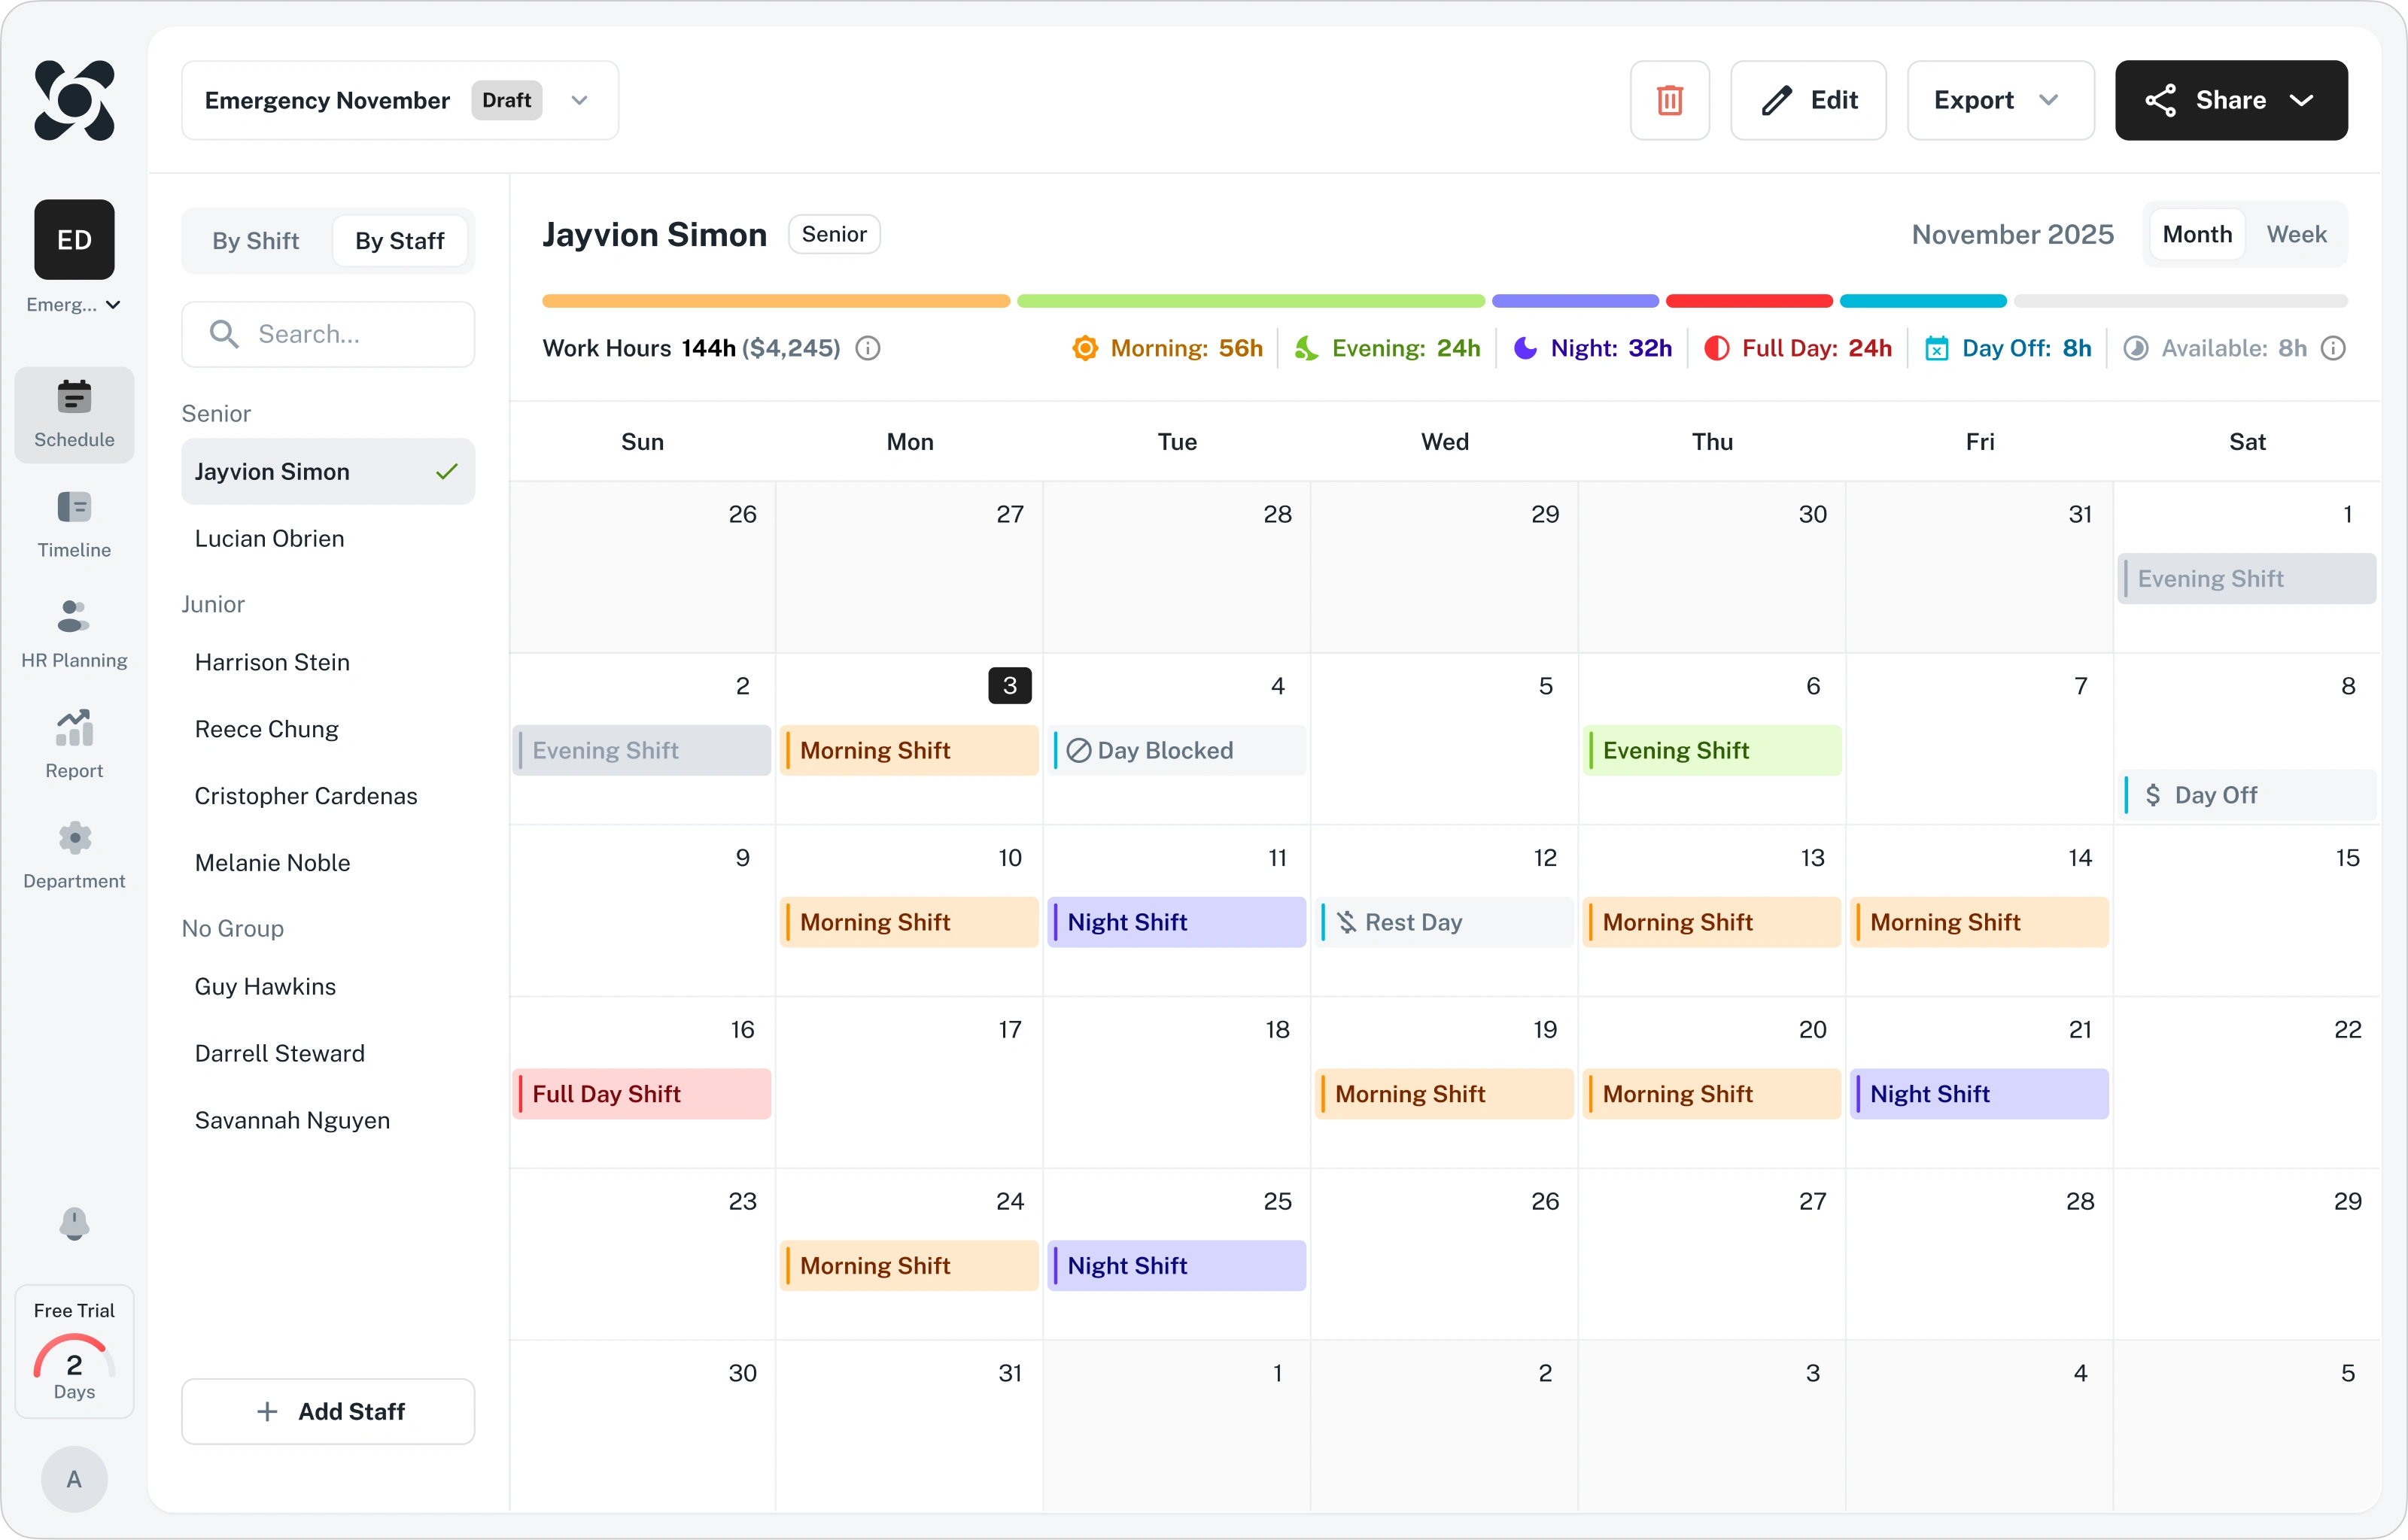2408x1540 pixels.
Task: Select Harrison Stein from Junior group
Action: [x=272, y=662]
